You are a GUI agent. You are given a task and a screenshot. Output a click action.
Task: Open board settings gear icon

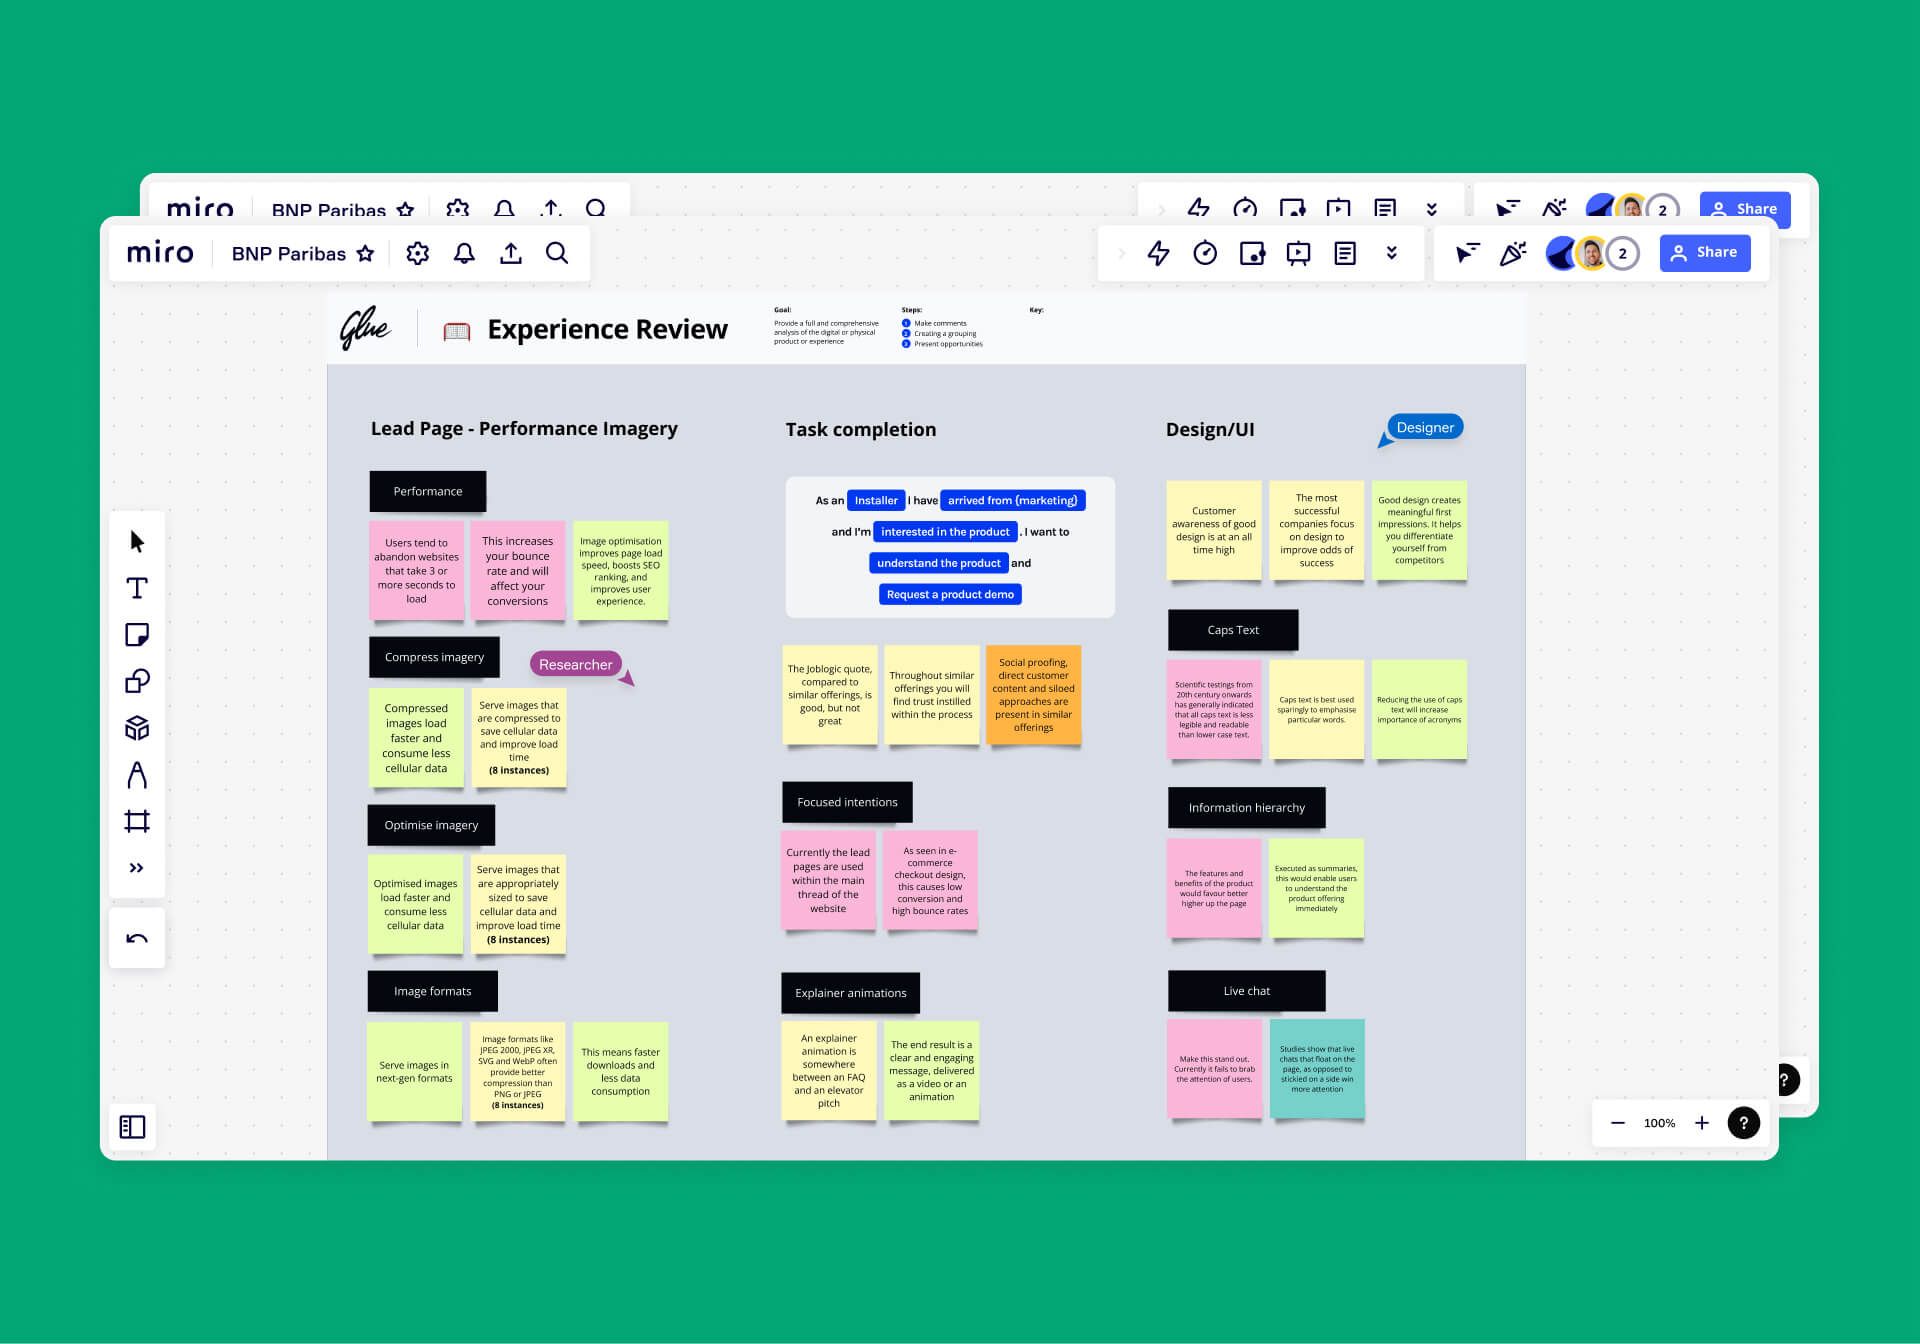point(418,253)
